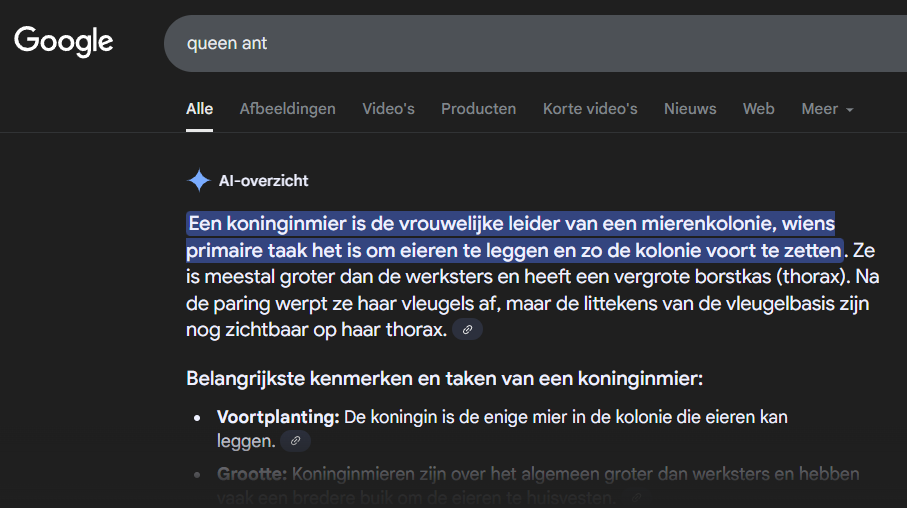Open source link icon after Voortplanting bullet
This screenshot has width=907, height=508.
coord(295,441)
